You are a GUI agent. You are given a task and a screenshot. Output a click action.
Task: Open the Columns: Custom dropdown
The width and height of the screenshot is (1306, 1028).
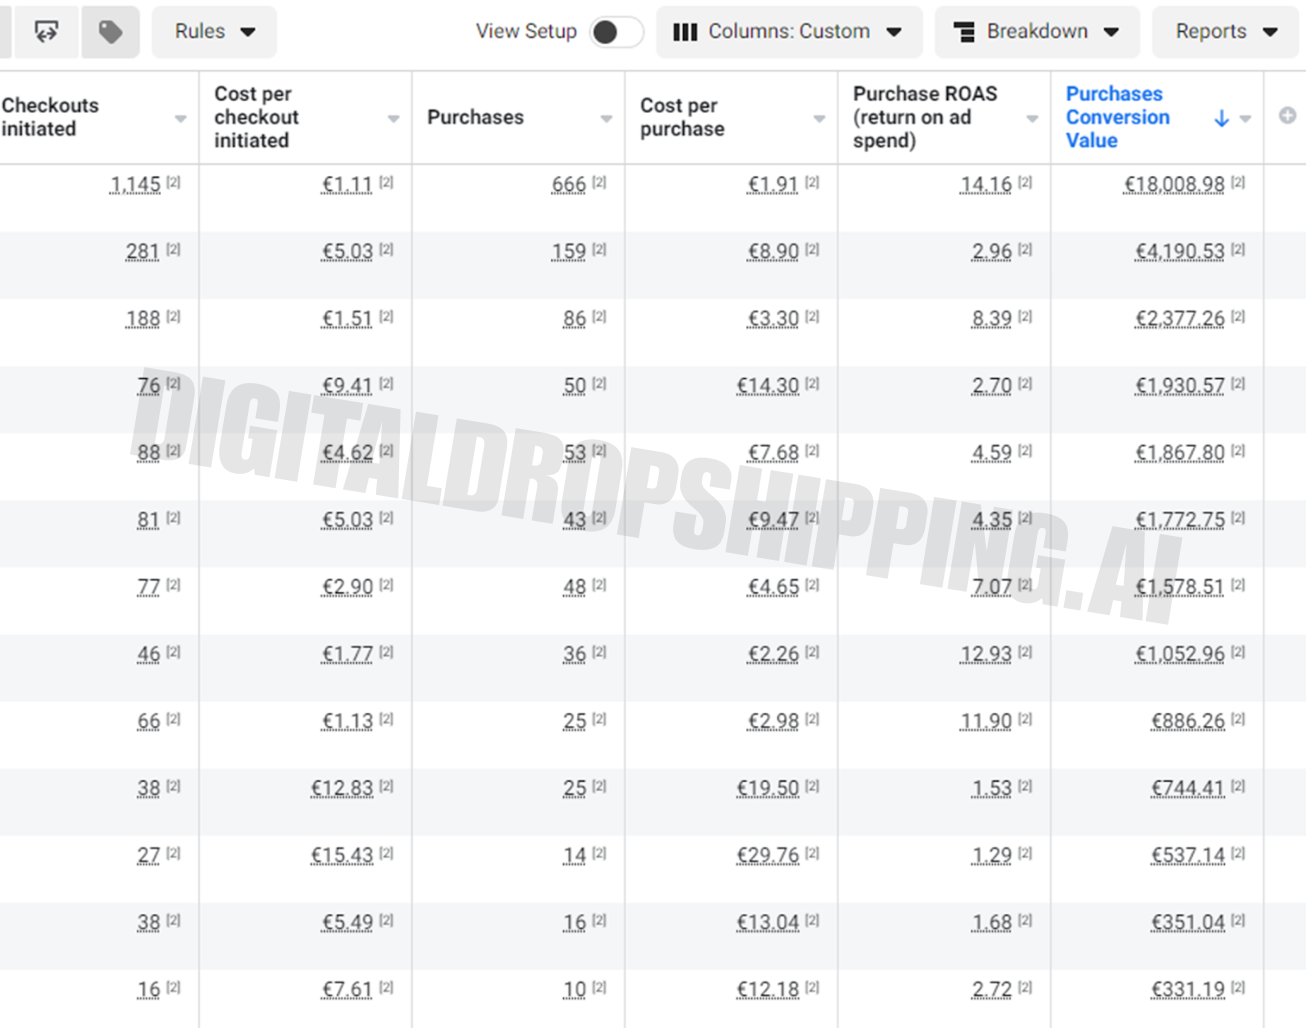[x=787, y=32]
